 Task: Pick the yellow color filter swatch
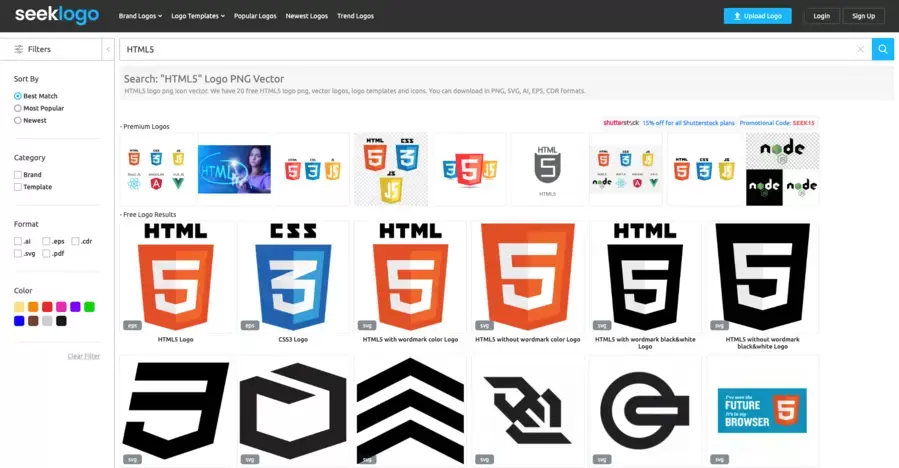(19, 307)
